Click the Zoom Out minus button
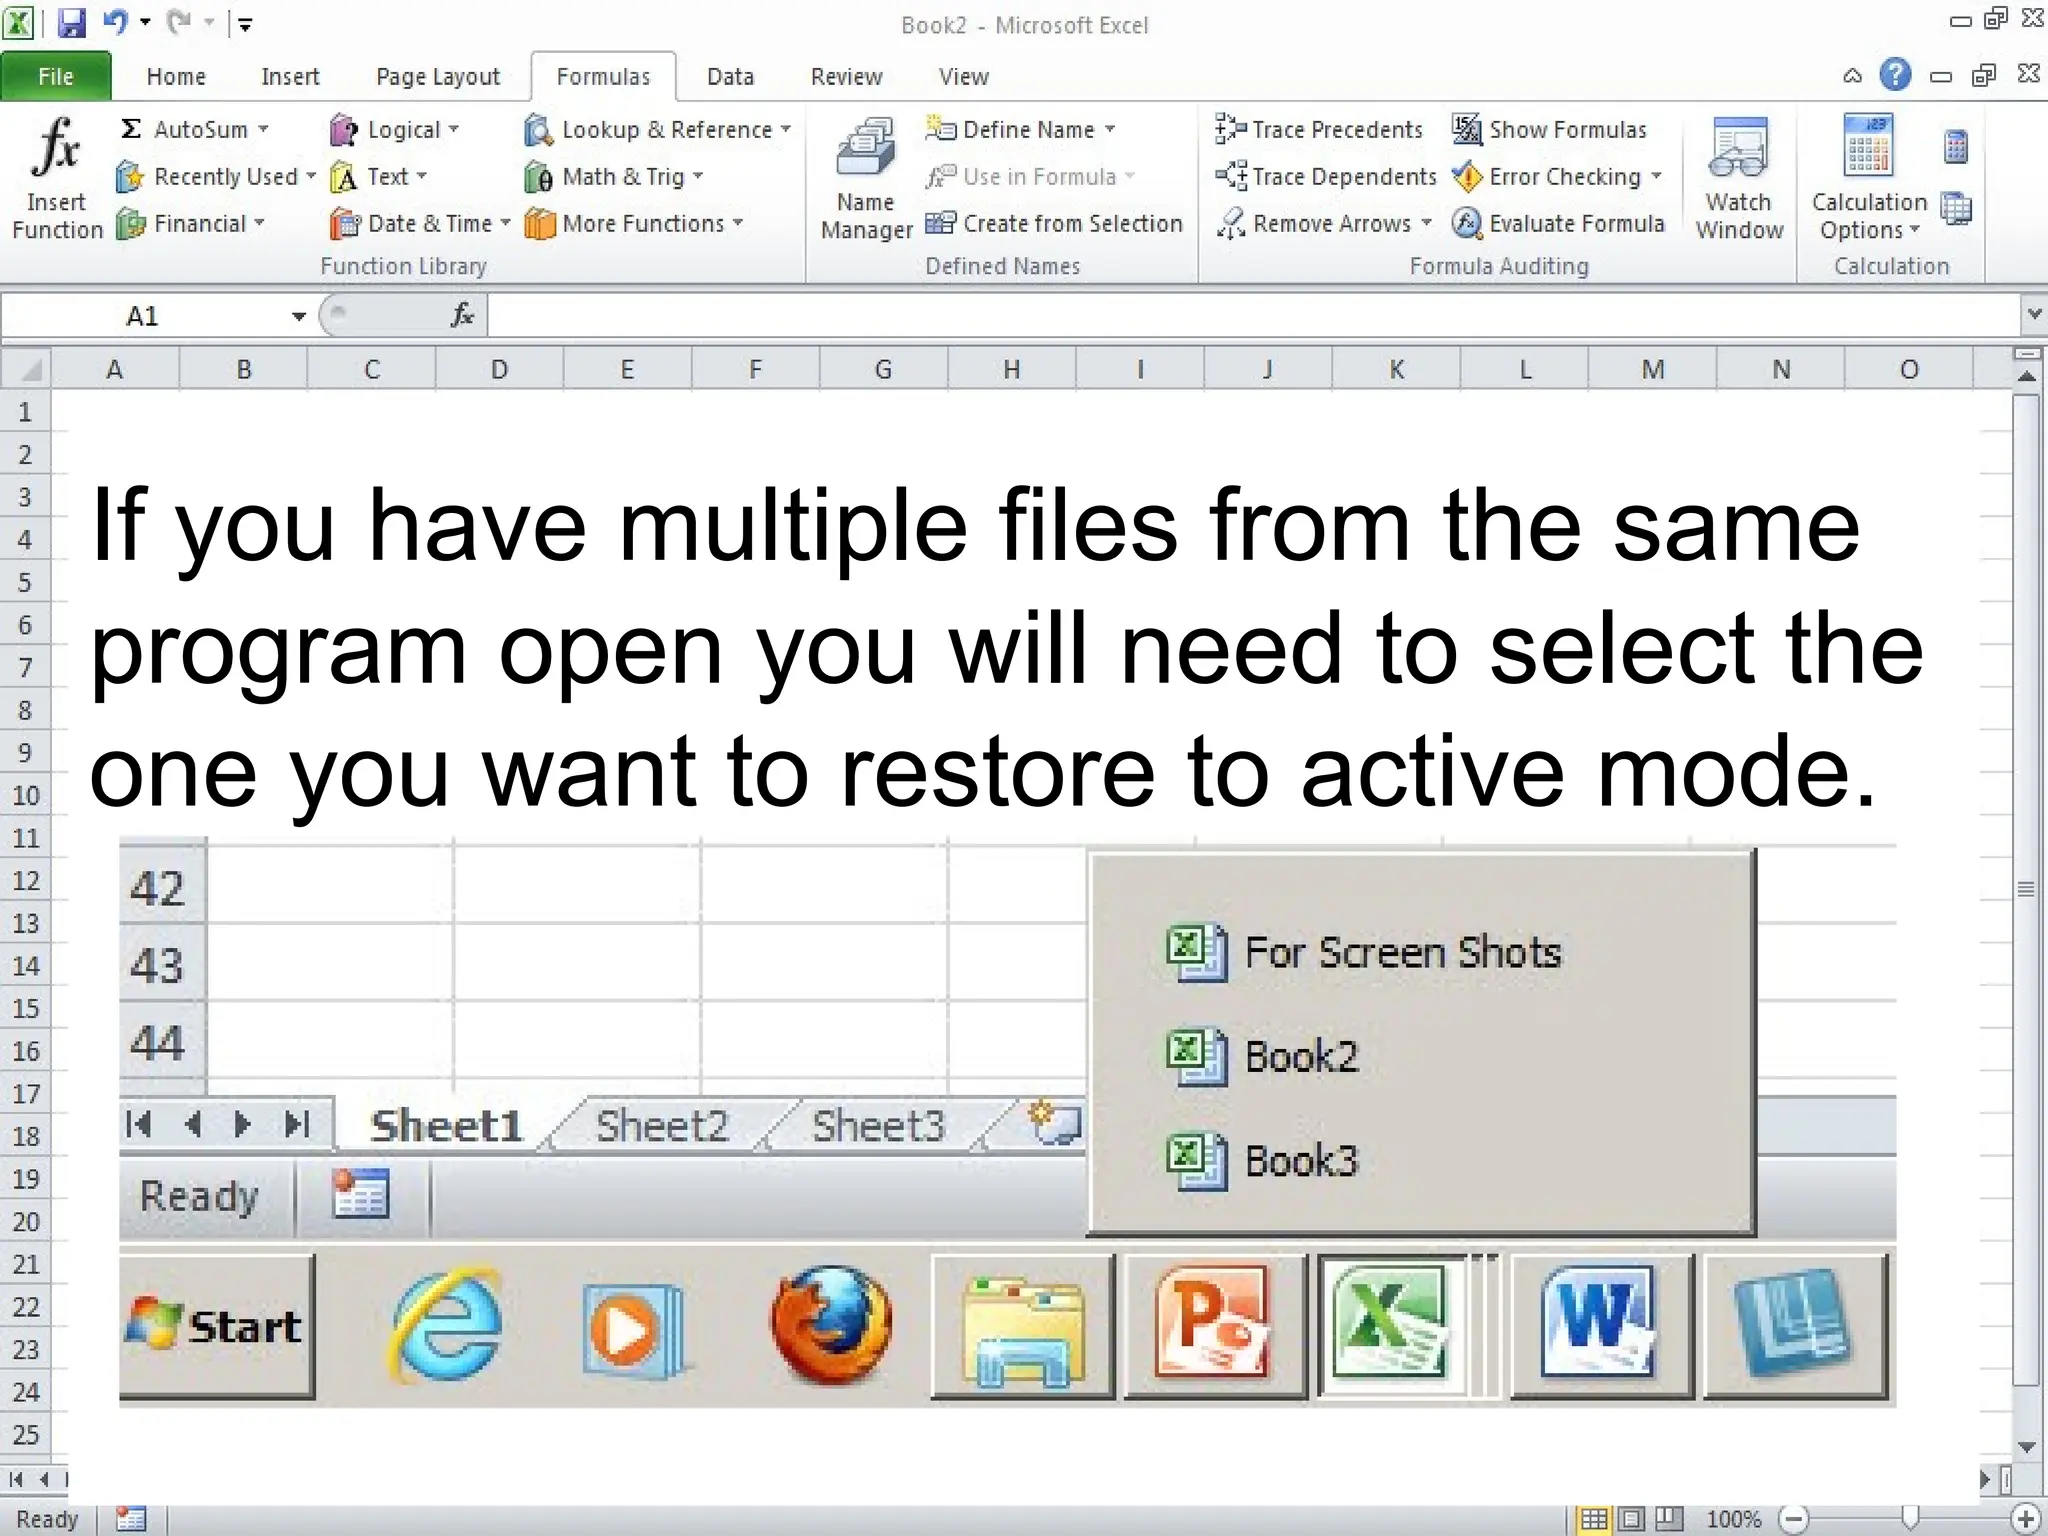2048x1536 pixels. pyautogui.click(x=1794, y=1519)
